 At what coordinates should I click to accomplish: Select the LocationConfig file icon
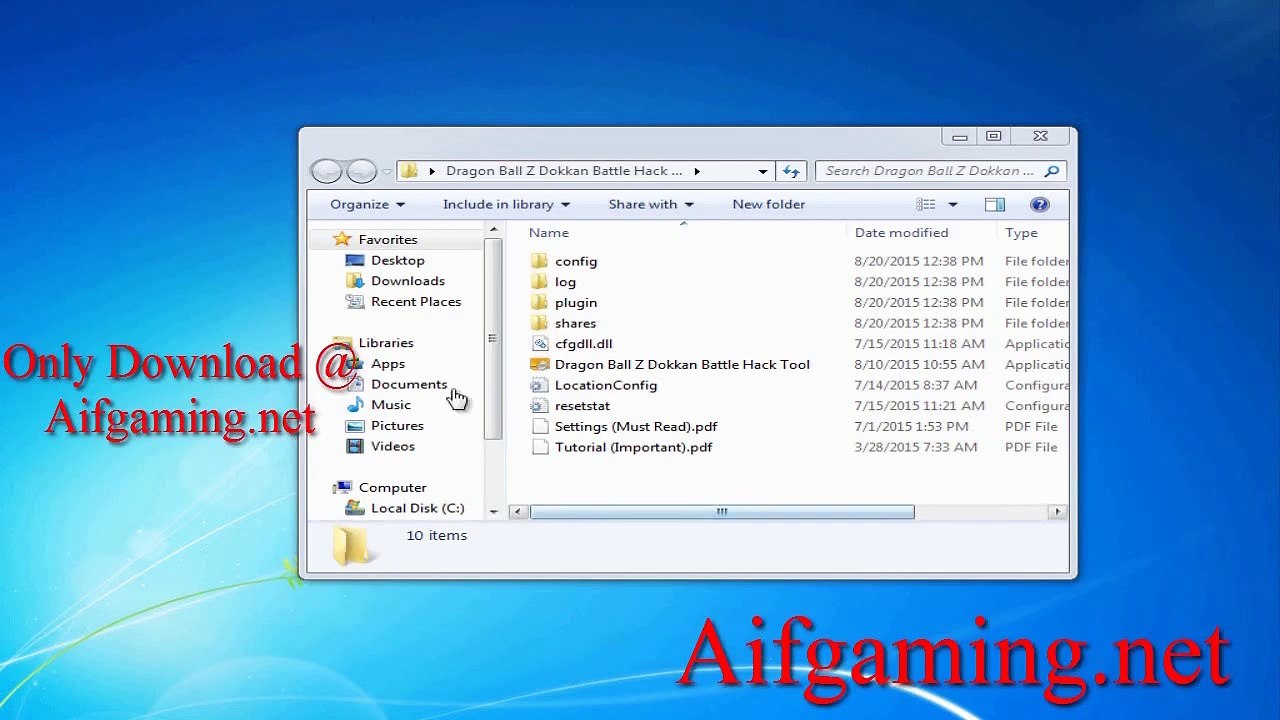tap(540, 385)
